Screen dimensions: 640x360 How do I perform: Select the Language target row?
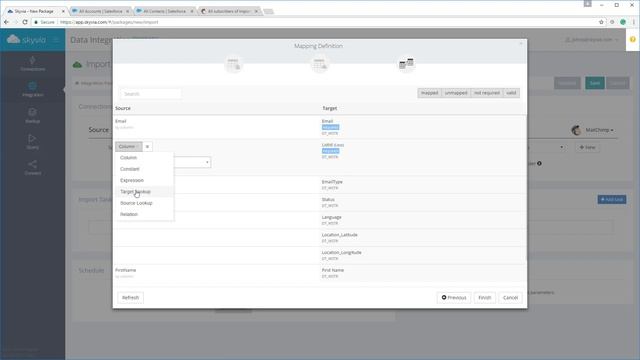click(423, 220)
